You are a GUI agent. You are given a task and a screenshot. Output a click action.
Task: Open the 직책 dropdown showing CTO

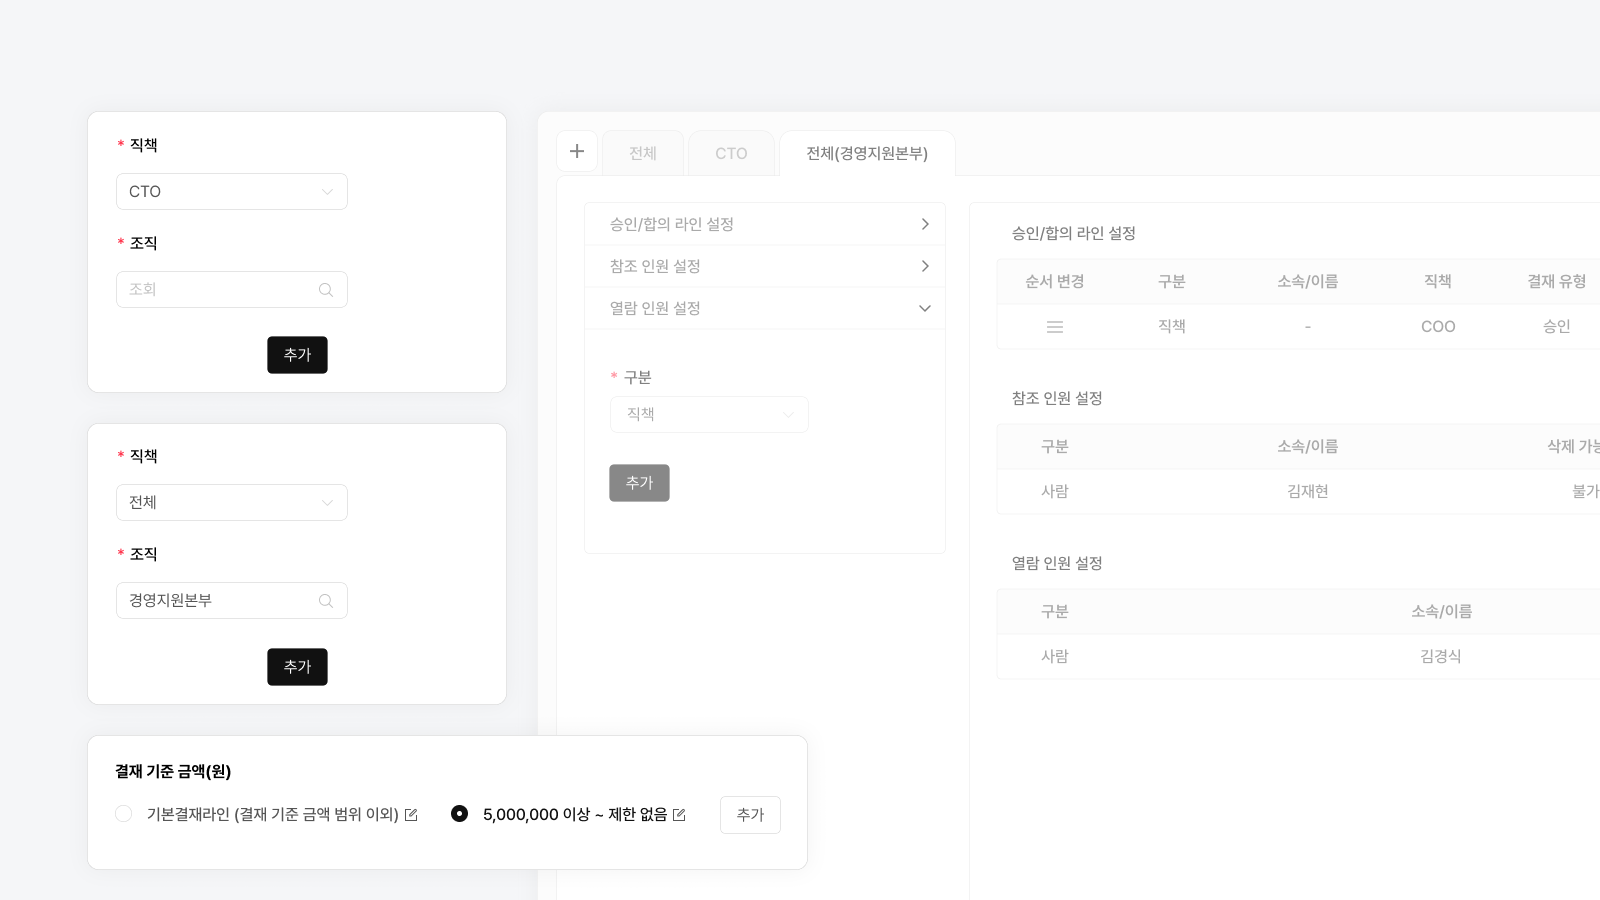click(x=232, y=192)
